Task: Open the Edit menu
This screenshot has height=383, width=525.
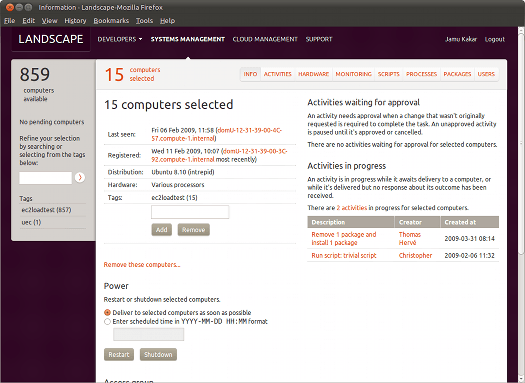Action: (x=28, y=21)
